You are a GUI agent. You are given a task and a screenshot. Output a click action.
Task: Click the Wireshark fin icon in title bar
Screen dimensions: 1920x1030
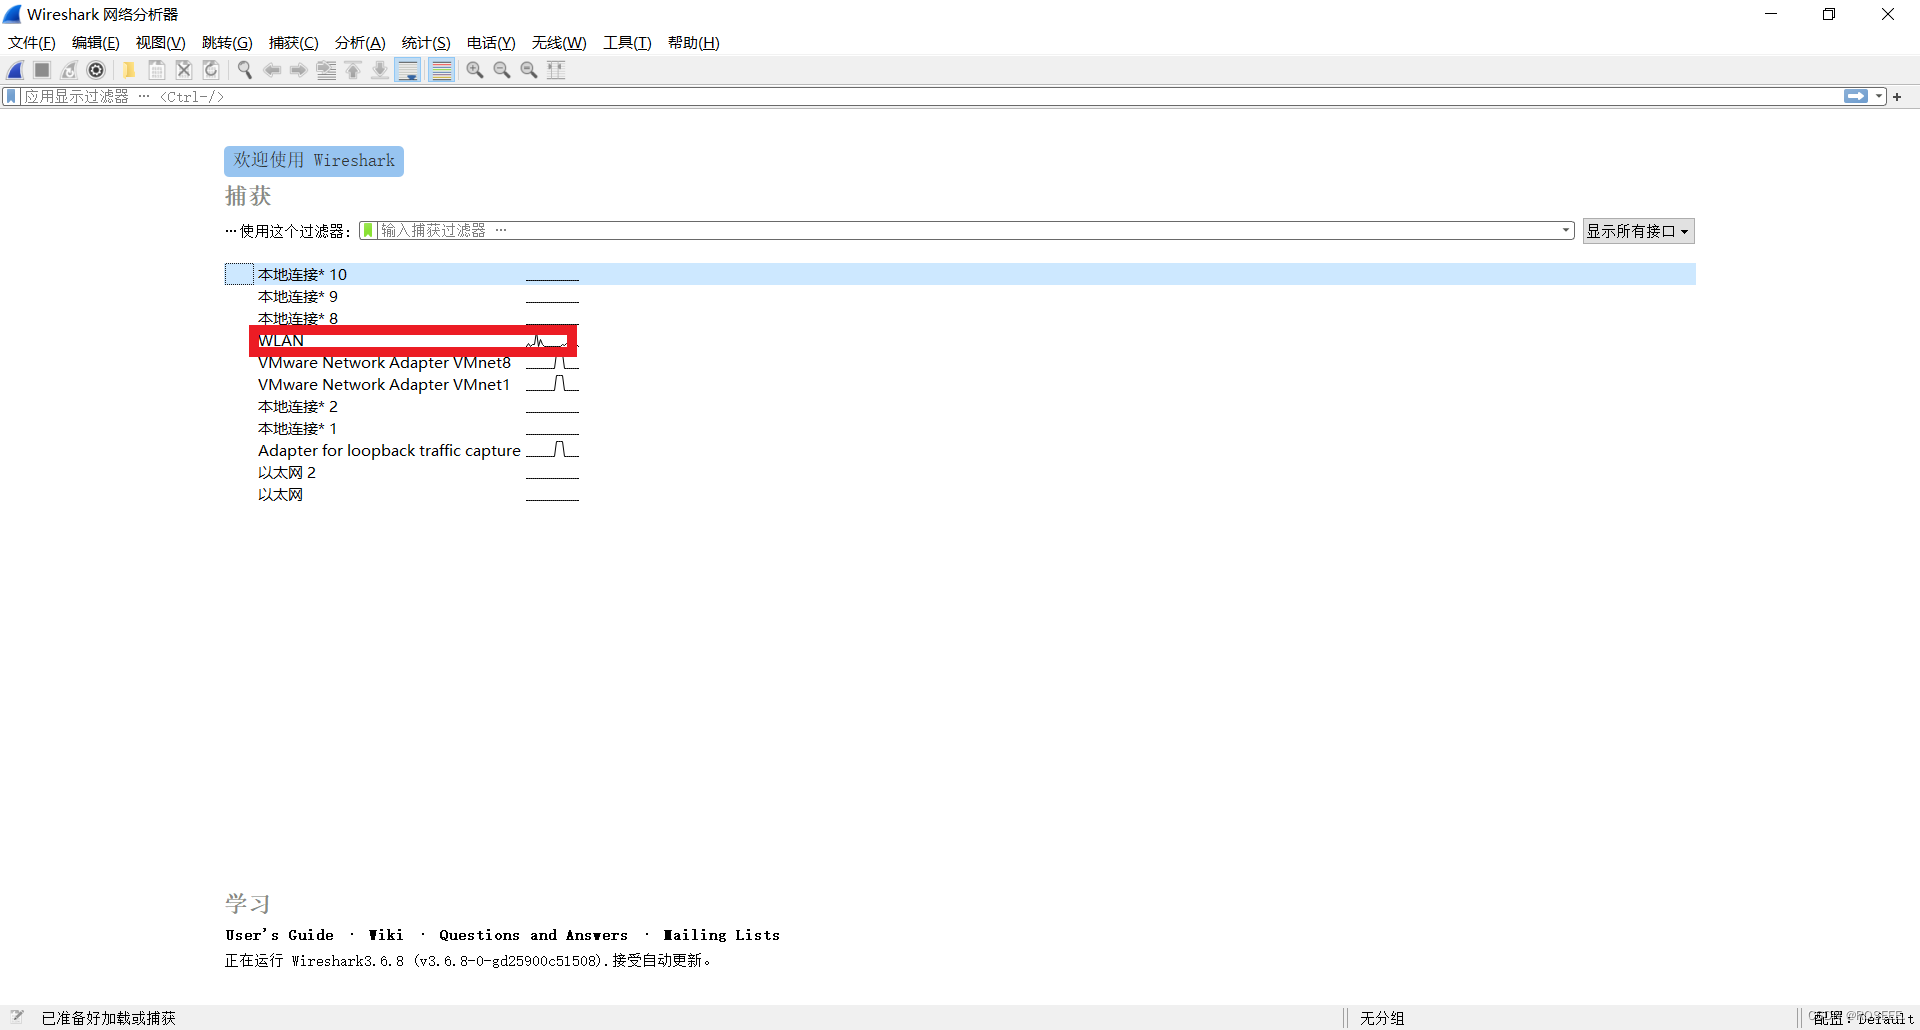(12, 14)
